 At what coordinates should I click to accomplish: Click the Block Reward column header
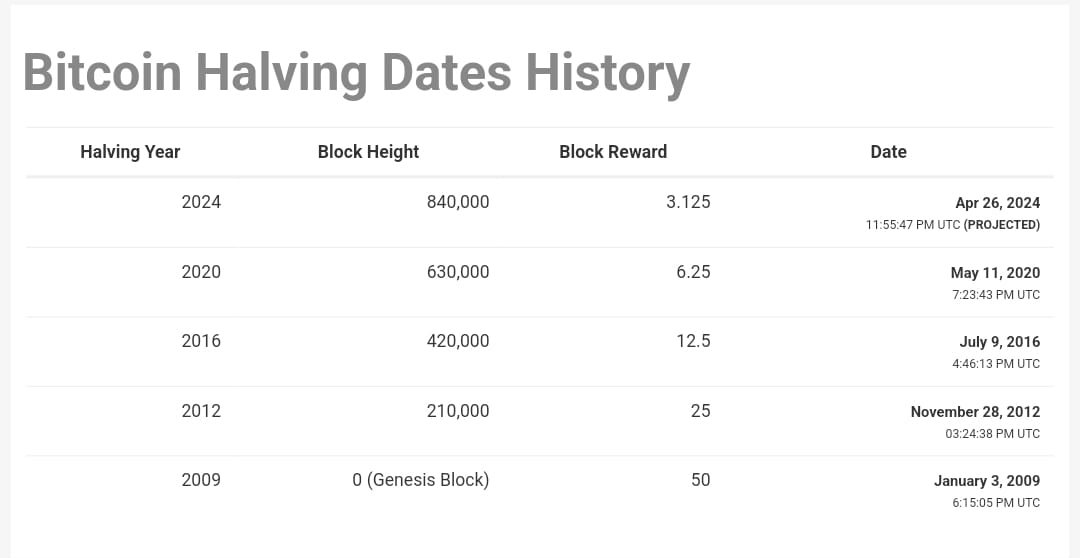click(613, 152)
